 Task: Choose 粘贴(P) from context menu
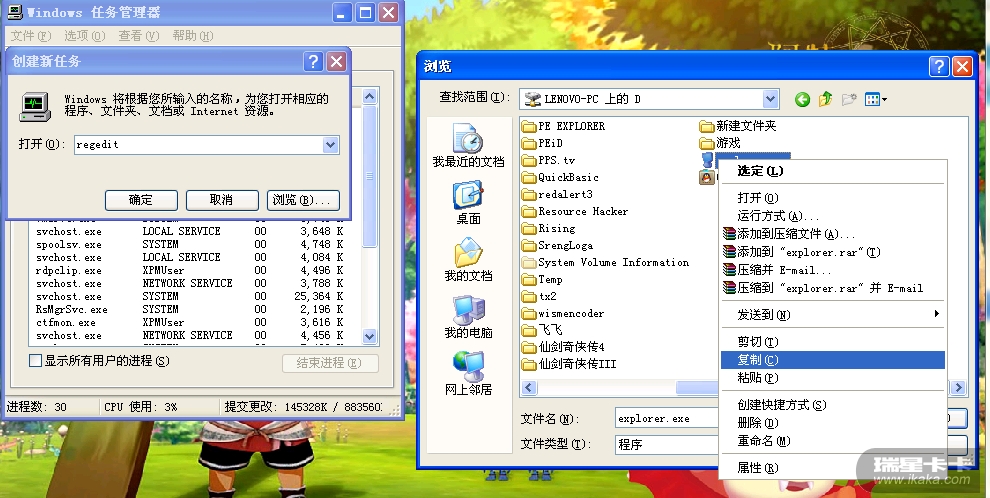click(832, 378)
